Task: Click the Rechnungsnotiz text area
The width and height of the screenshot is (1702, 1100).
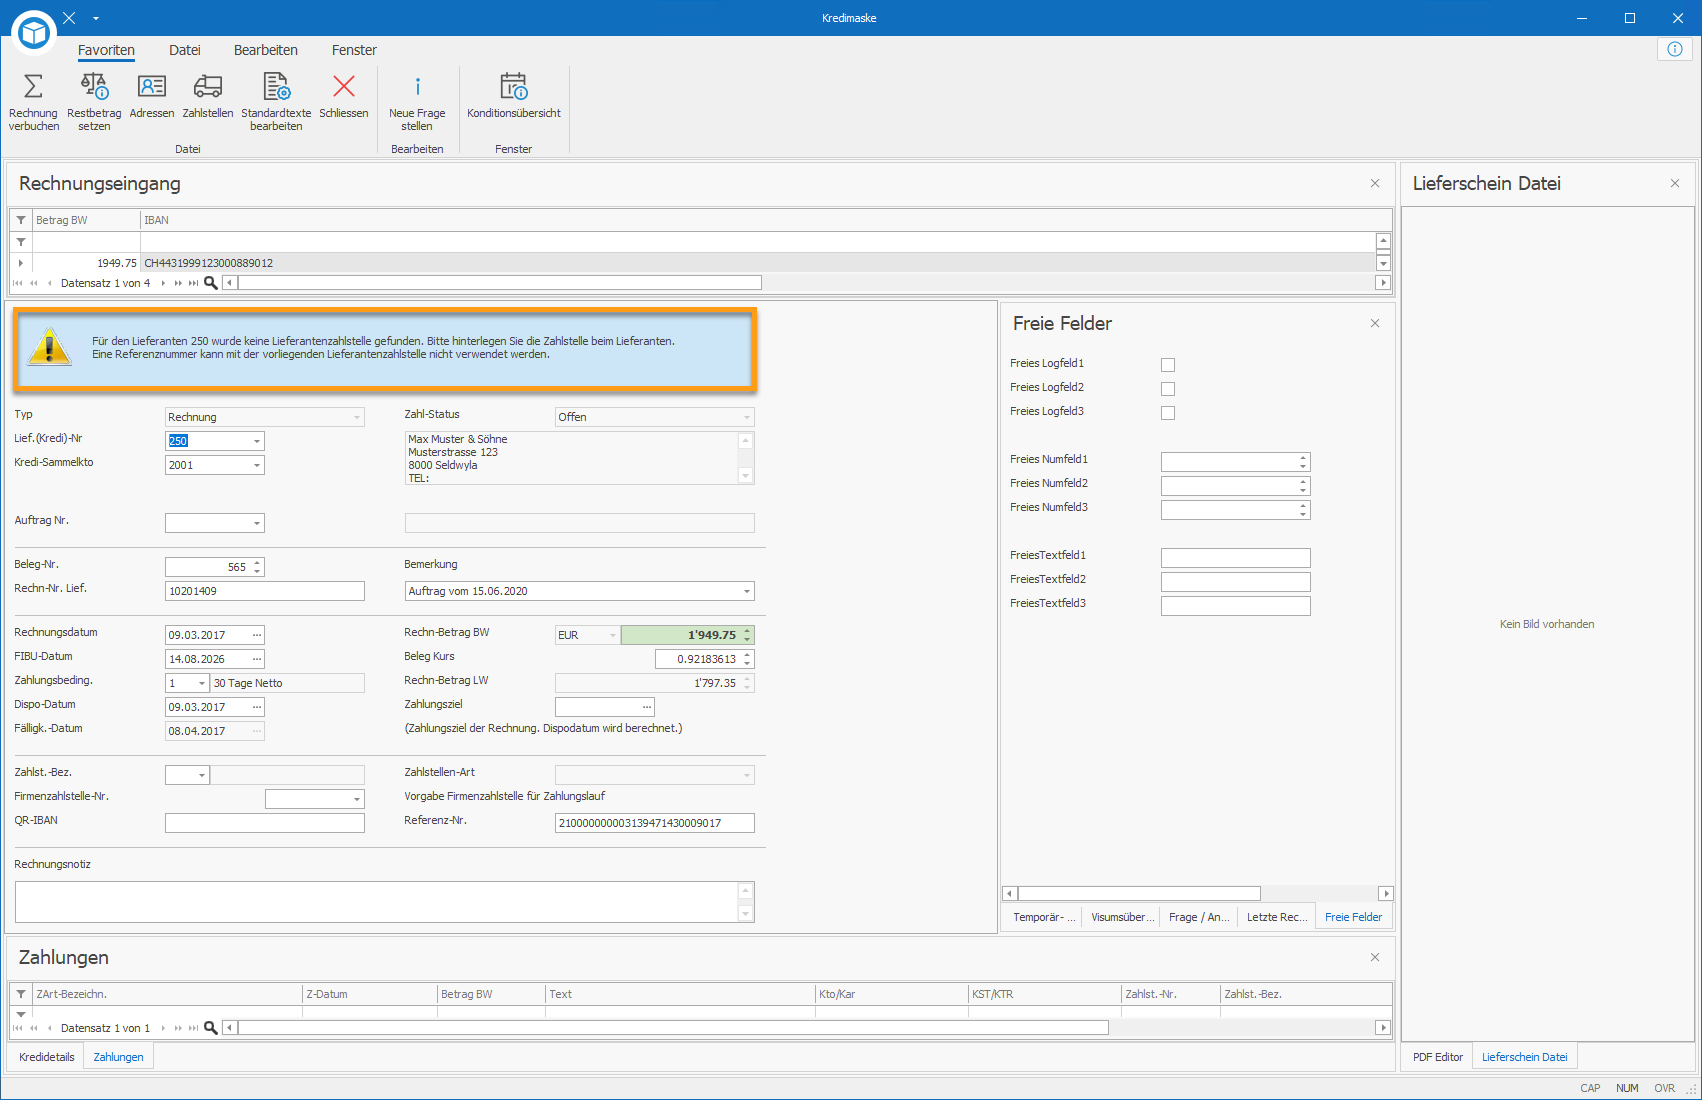Action: tap(385, 902)
